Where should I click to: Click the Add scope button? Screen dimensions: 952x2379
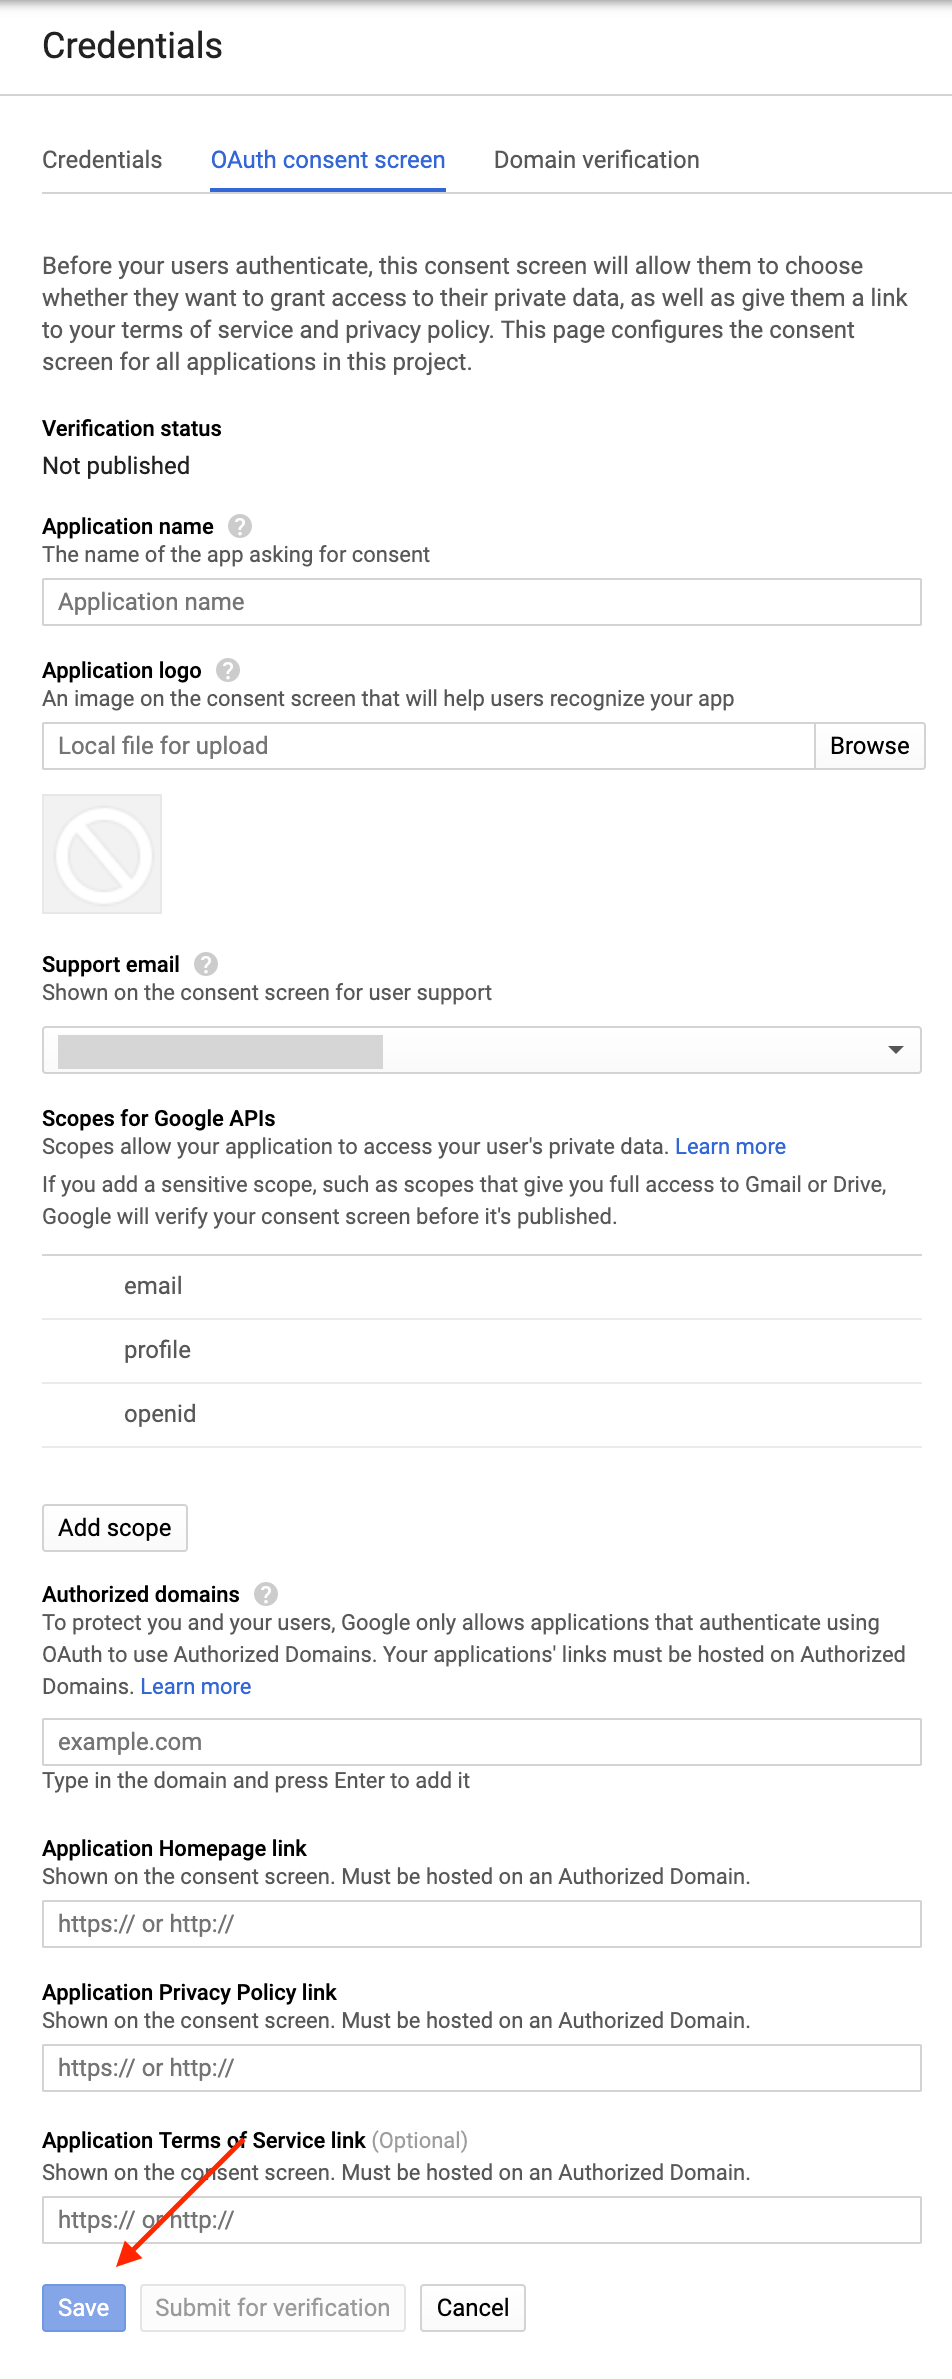[115, 1528]
